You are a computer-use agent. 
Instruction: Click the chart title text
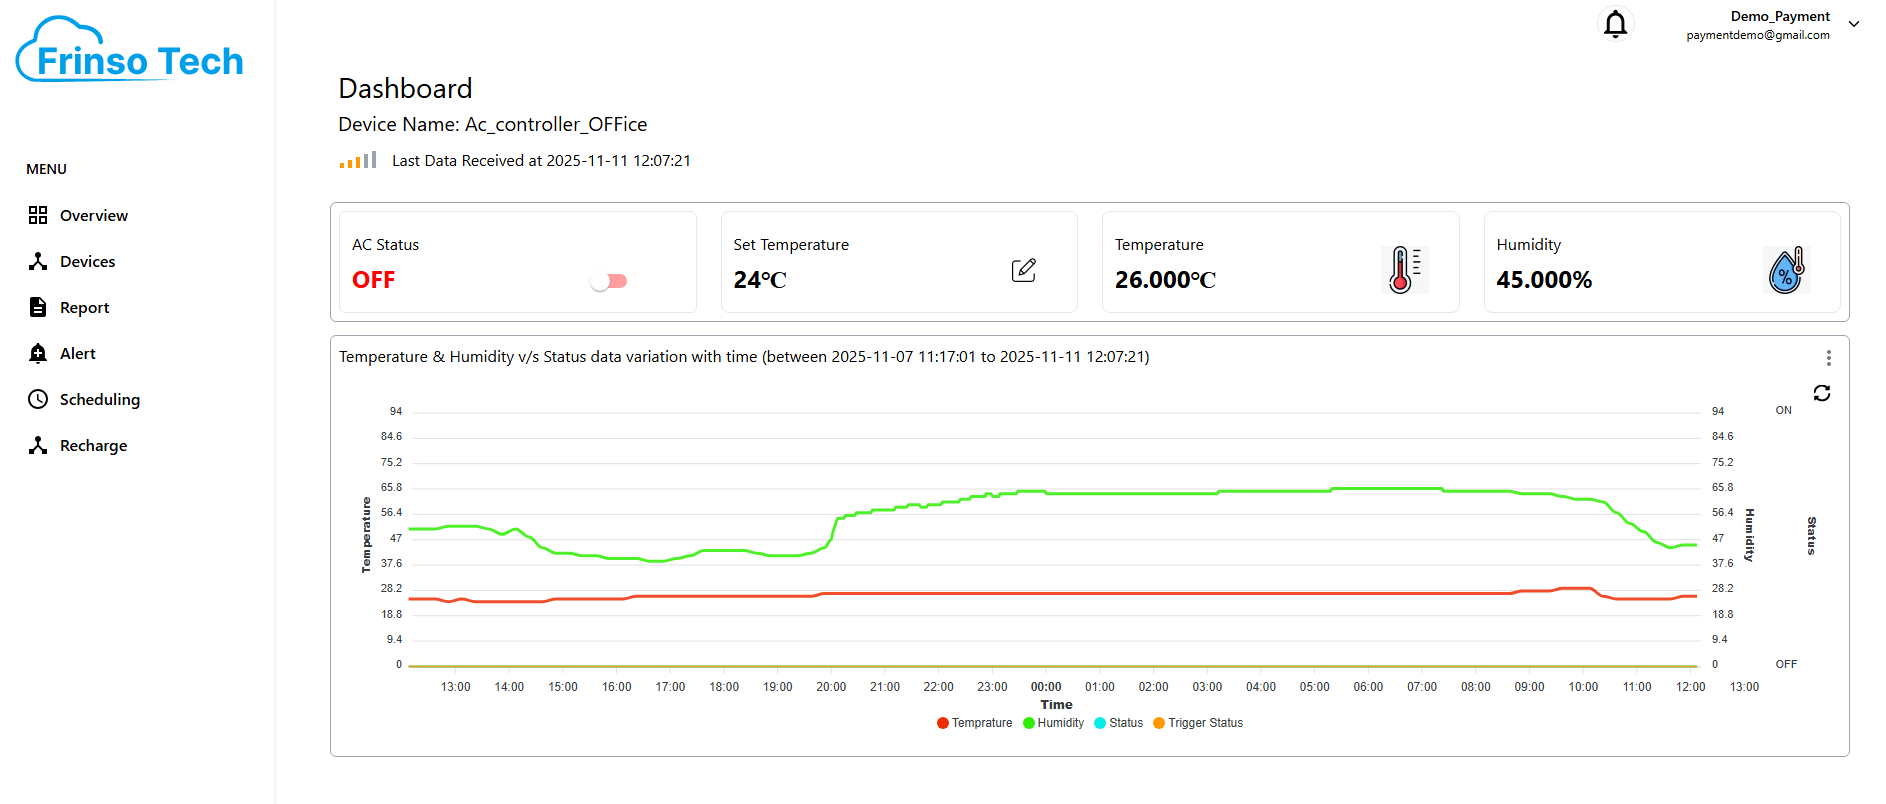click(744, 356)
